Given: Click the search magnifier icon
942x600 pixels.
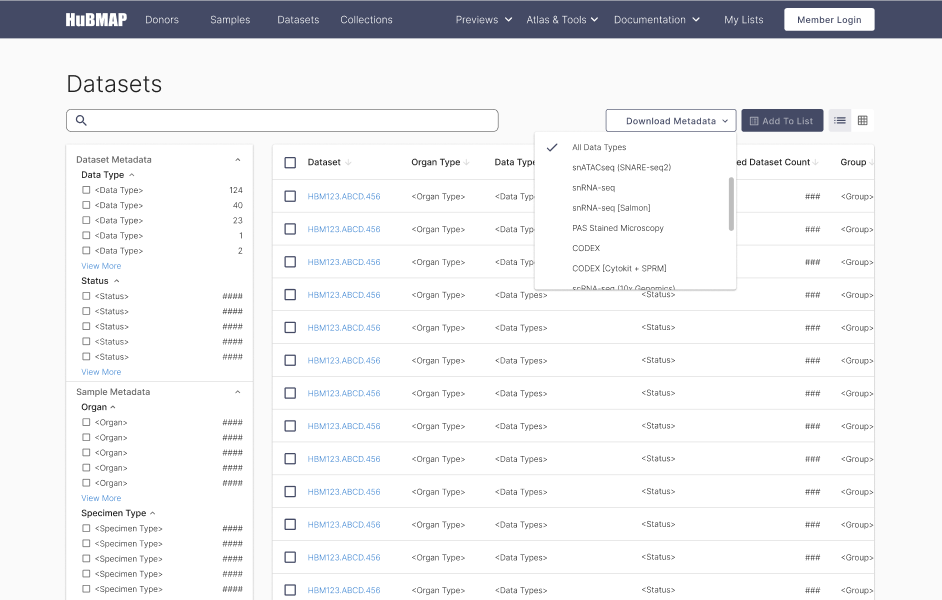Looking at the screenshot, I should point(81,119).
